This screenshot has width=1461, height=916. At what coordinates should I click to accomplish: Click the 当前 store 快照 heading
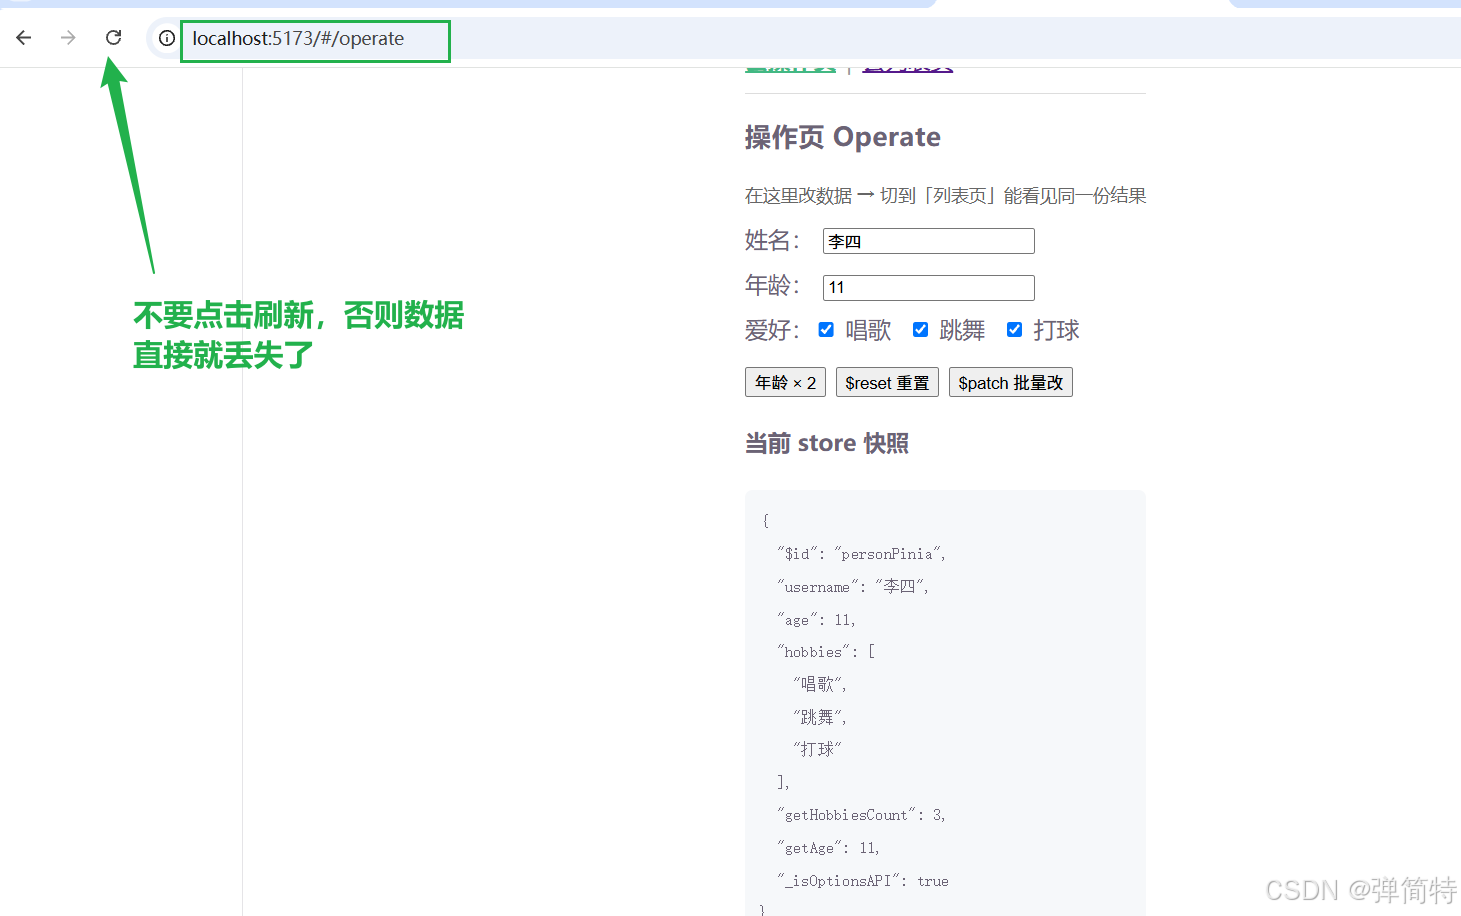pos(826,443)
